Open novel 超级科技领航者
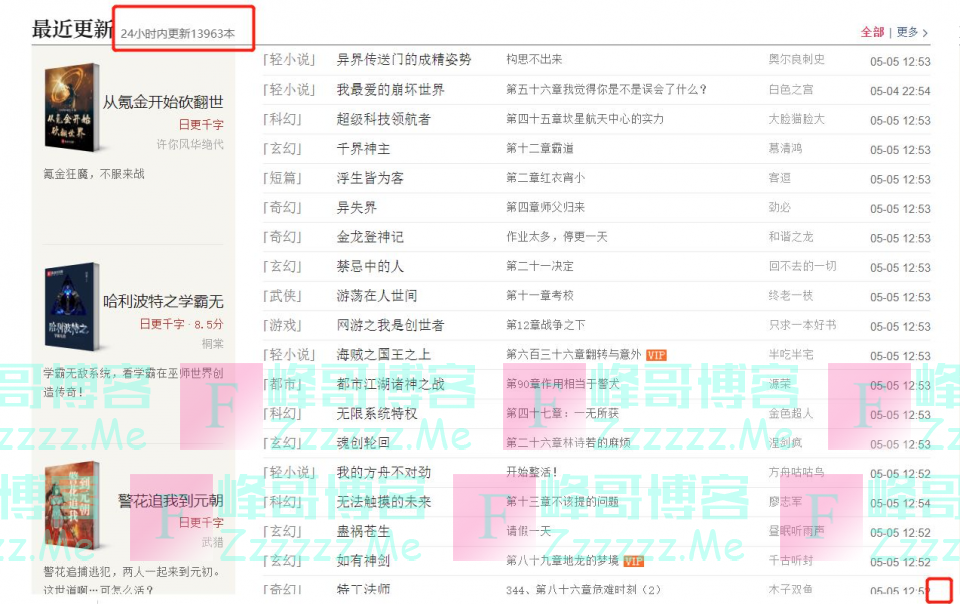960x604 pixels. tap(383, 119)
